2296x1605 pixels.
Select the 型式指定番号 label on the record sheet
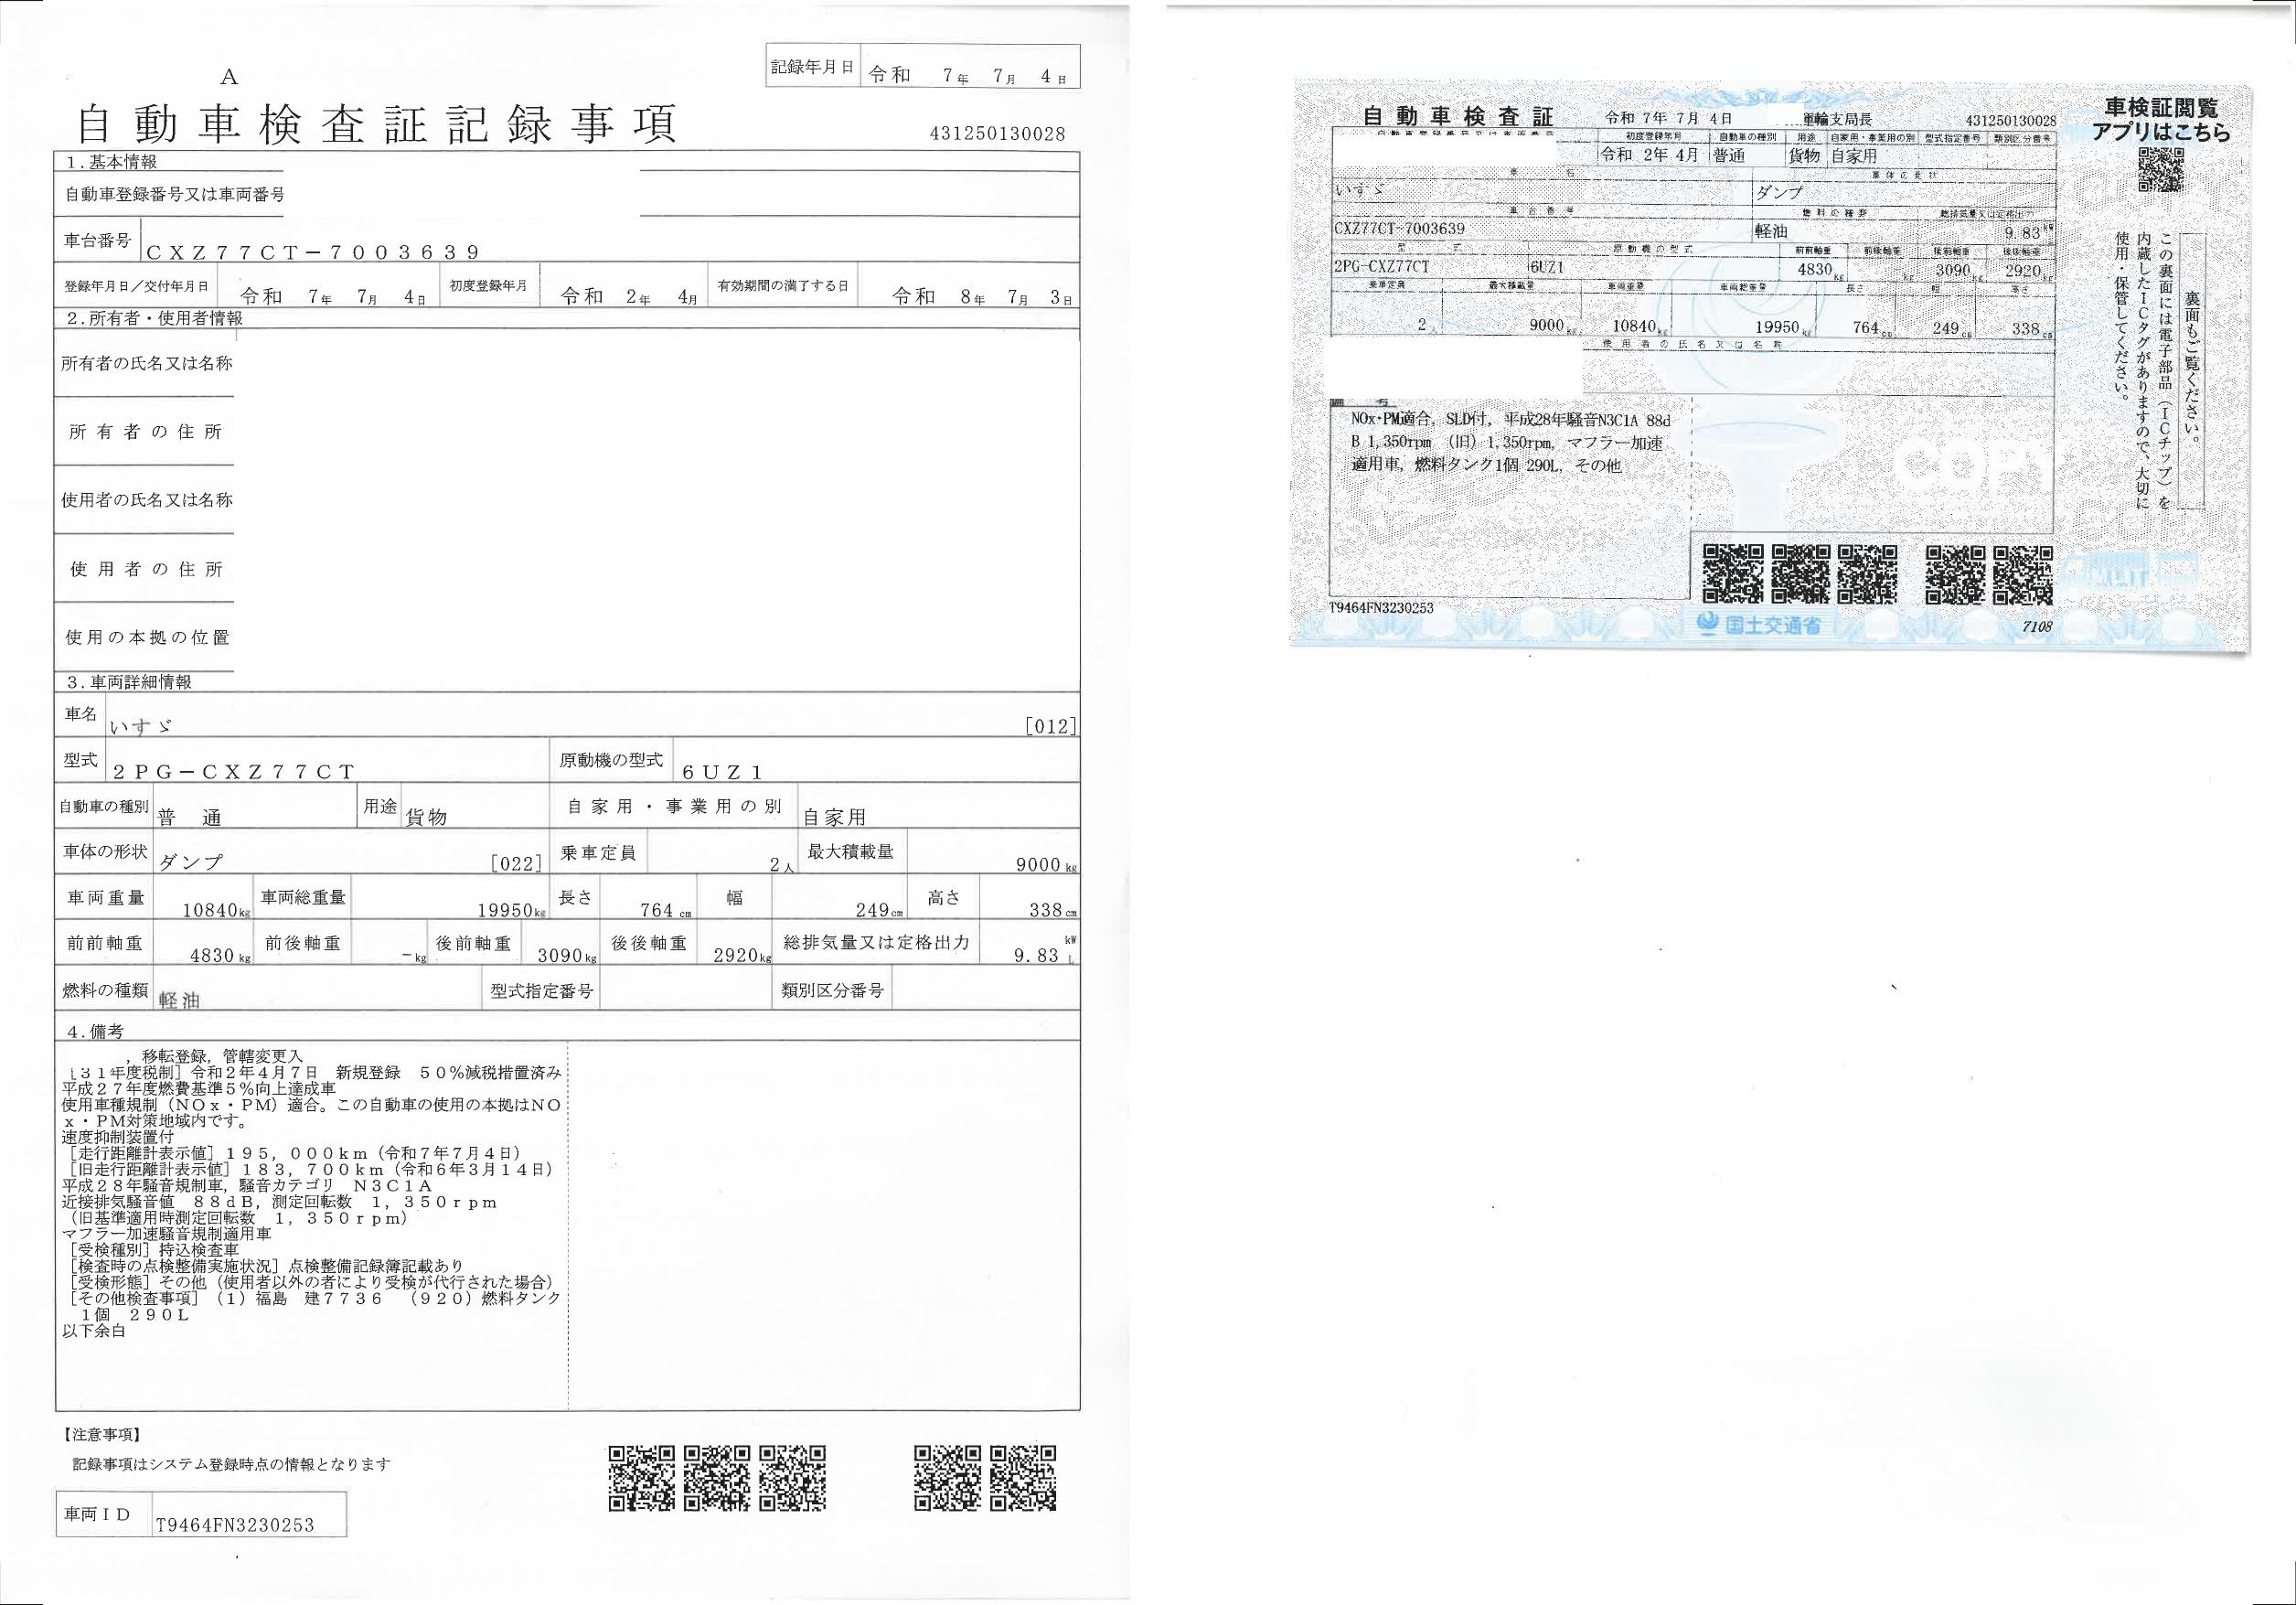[542, 991]
